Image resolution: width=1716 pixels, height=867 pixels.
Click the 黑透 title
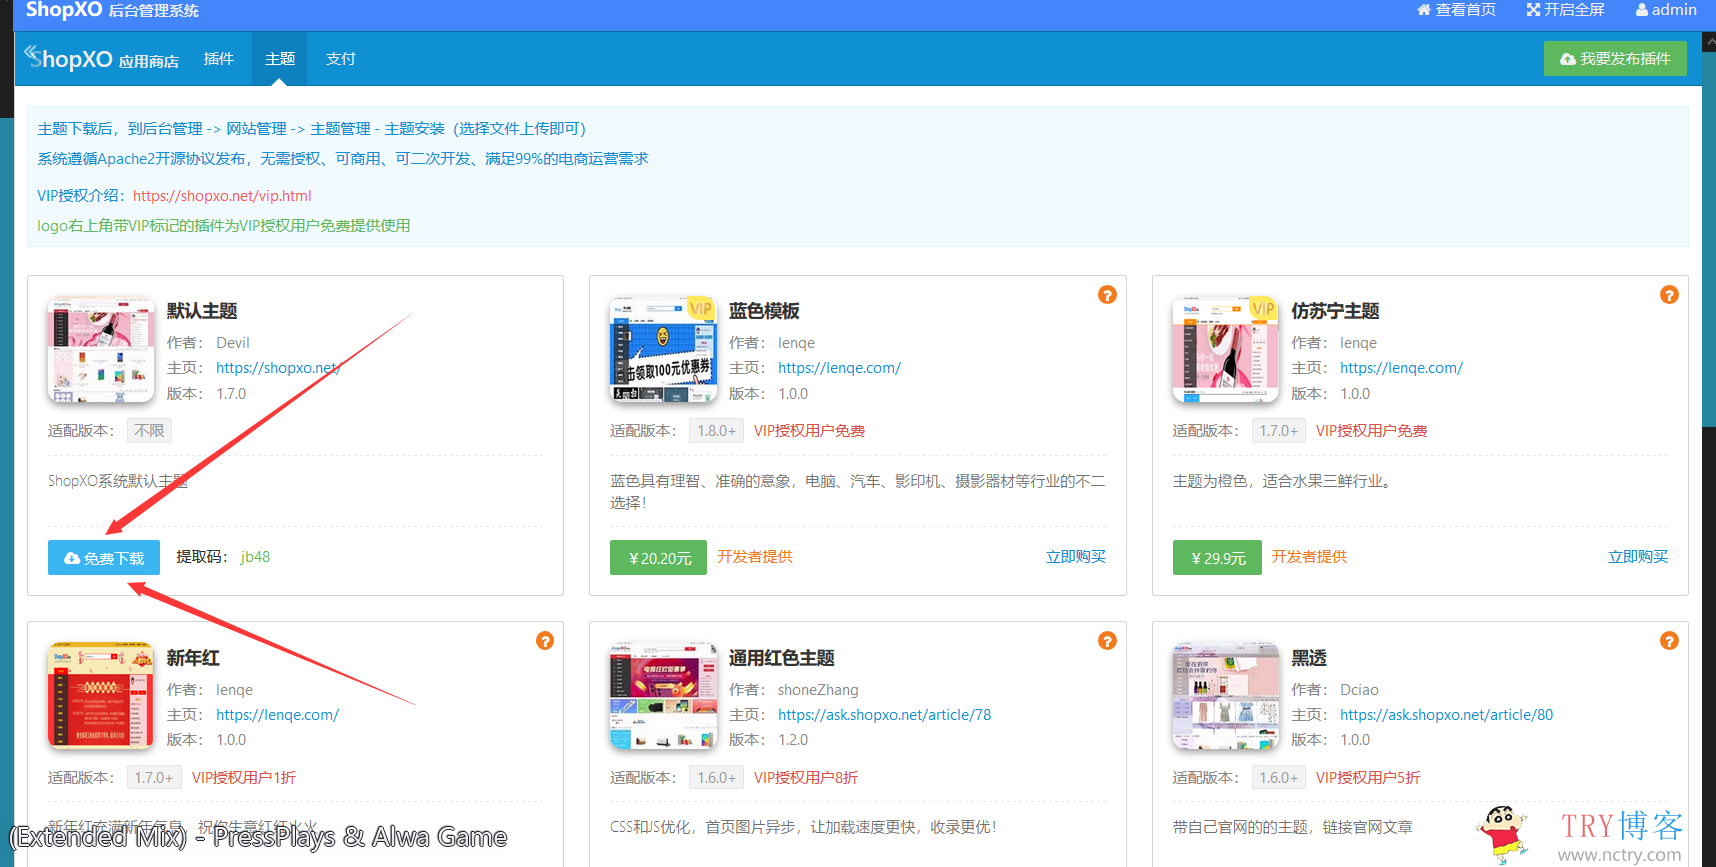(x=1308, y=658)
